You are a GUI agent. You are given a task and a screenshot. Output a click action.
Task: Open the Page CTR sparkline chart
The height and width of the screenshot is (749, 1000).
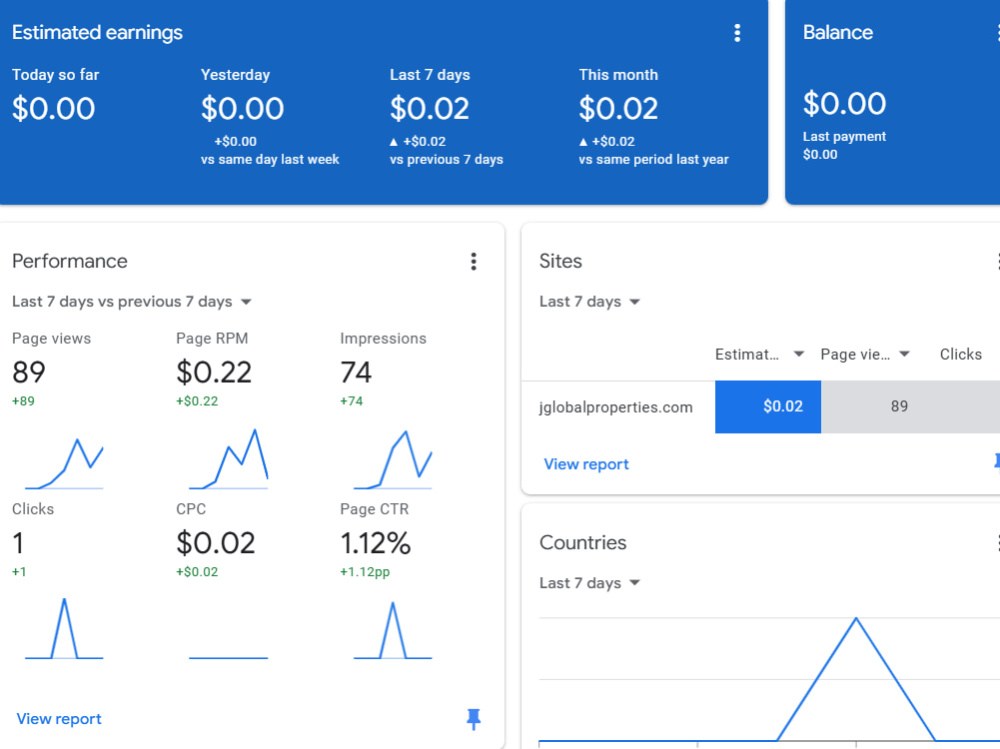(393, 630)
